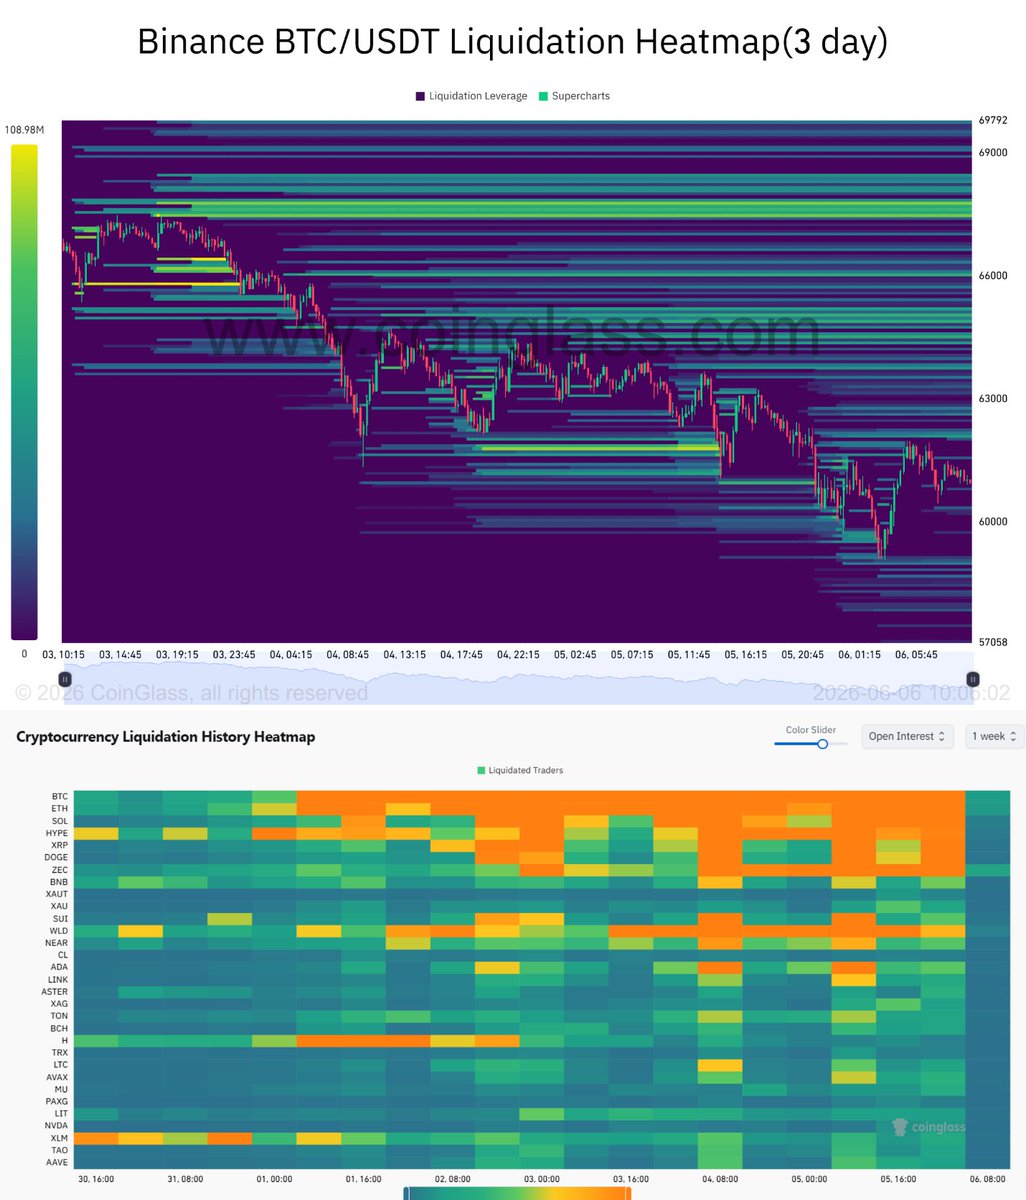Select the AVAX row label

click(x=57, y=1076)
